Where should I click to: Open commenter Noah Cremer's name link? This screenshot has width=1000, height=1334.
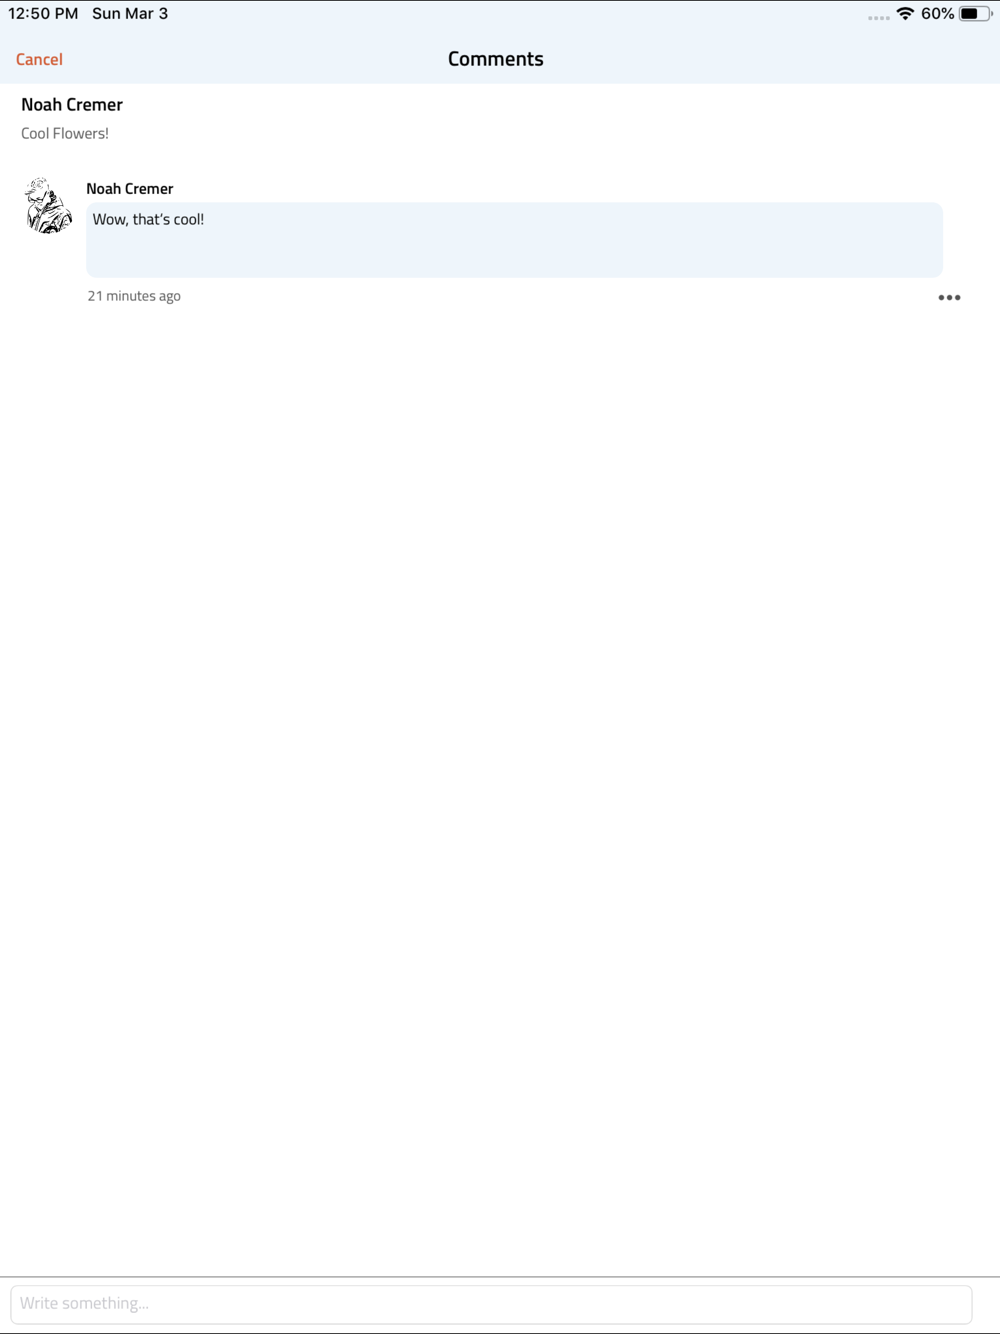130,188
